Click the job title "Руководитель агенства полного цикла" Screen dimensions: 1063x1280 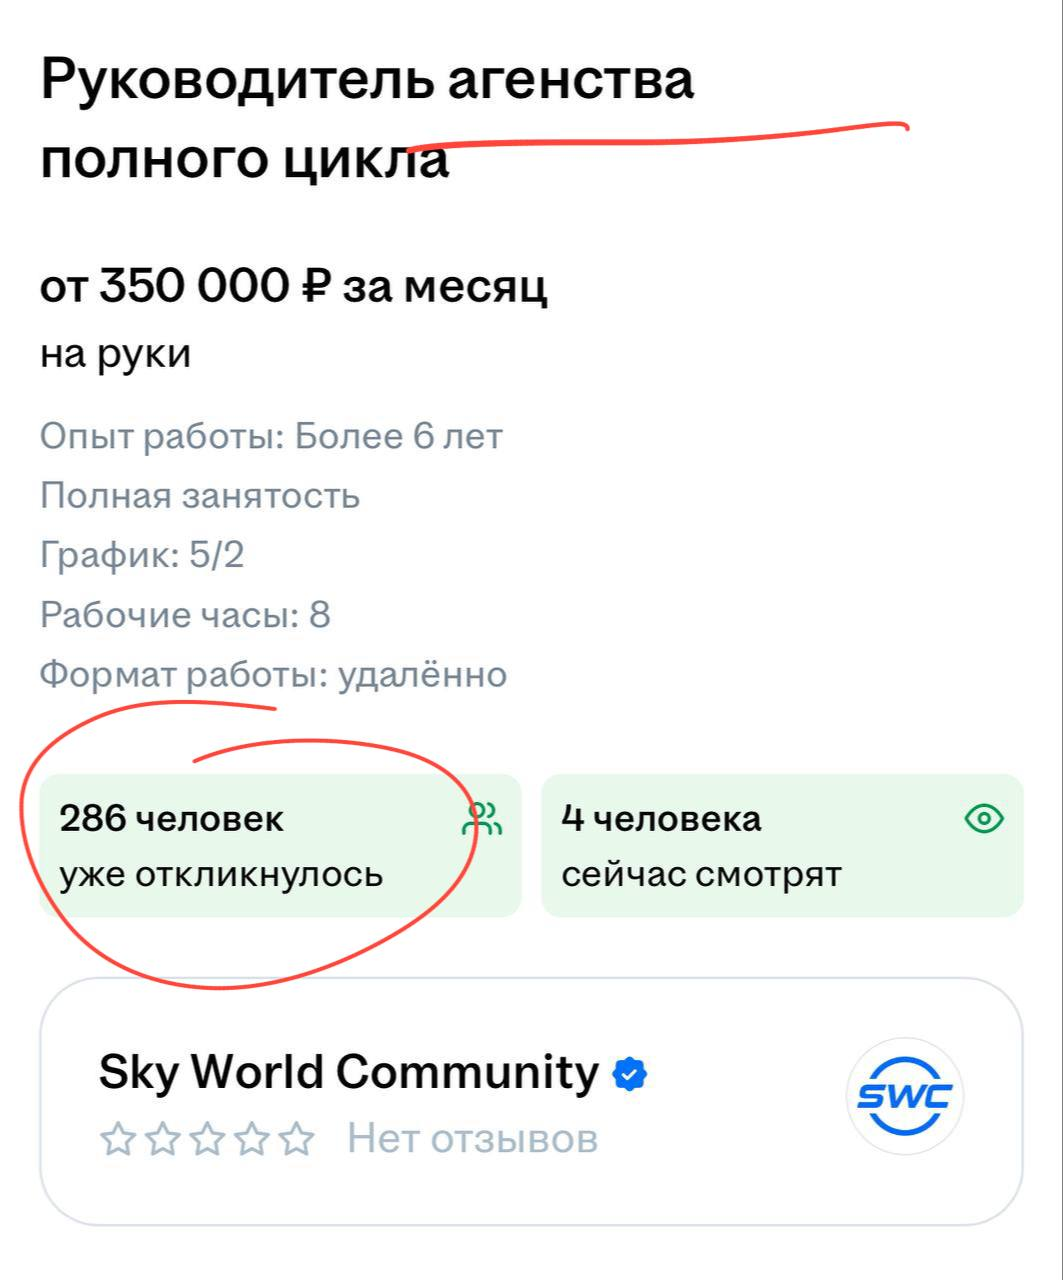click(366, 119)
